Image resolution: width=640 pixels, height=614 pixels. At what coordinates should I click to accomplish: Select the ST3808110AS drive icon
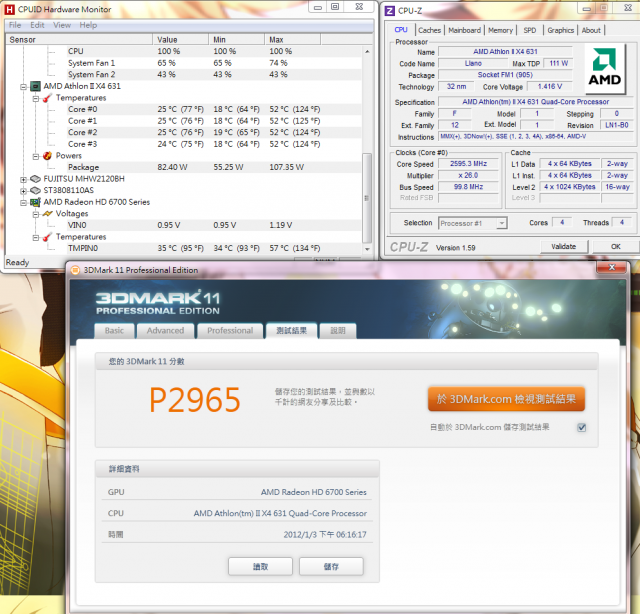(x=36, y=190)
